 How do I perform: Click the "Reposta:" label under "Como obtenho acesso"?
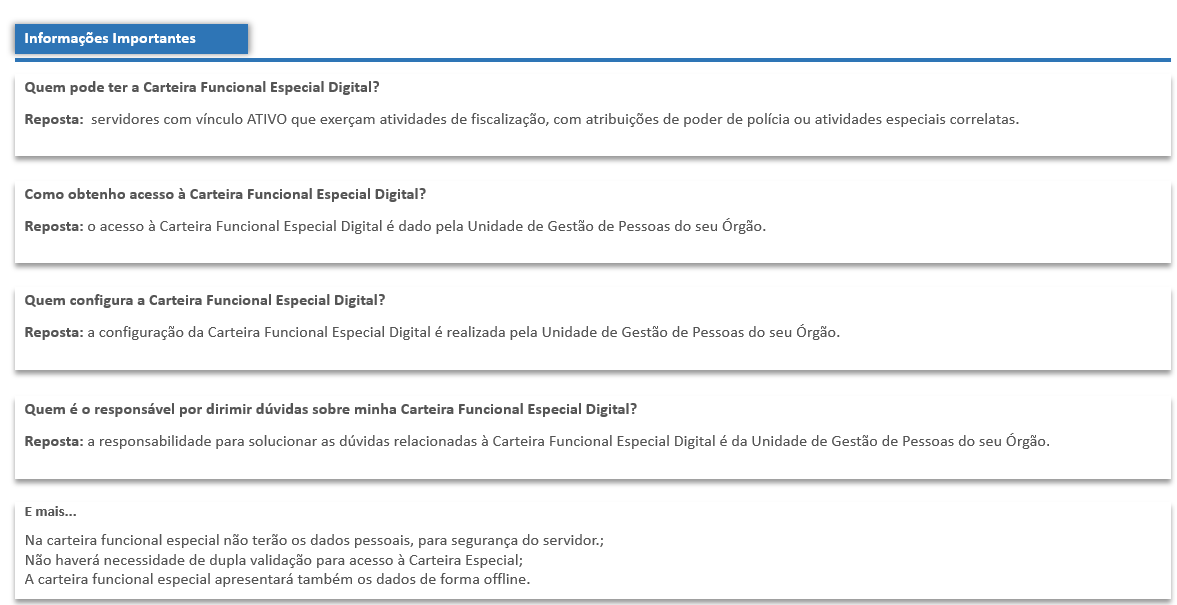coord(54,226)
